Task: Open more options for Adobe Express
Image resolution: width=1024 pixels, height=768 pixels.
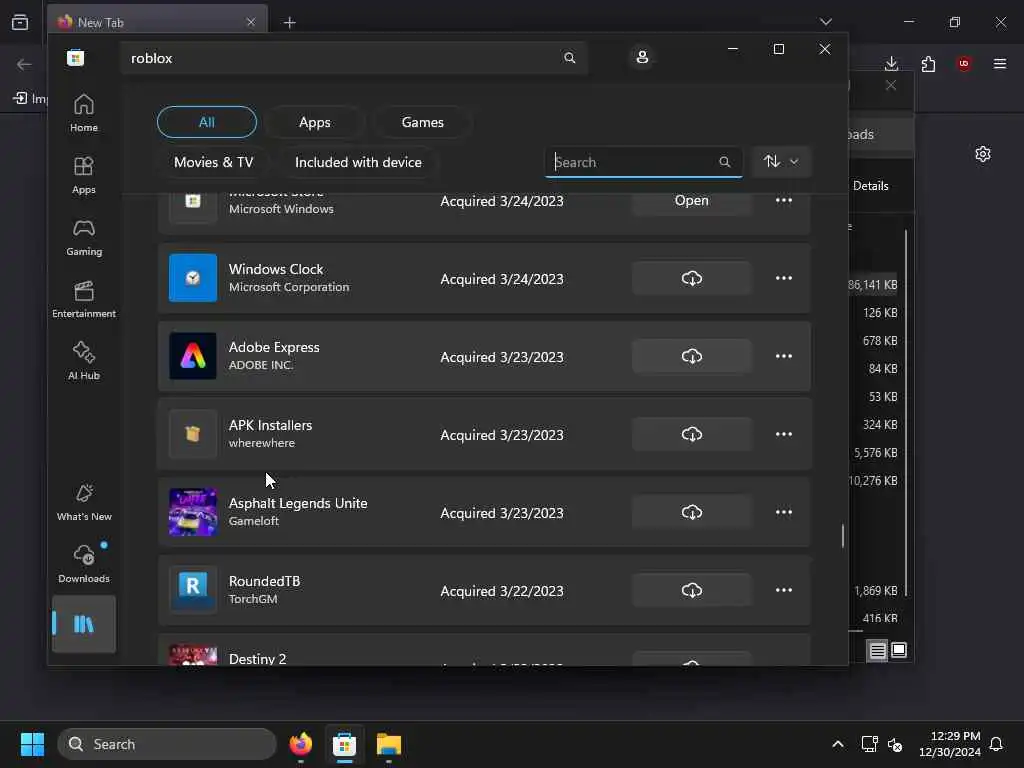Action: [784, 357]
